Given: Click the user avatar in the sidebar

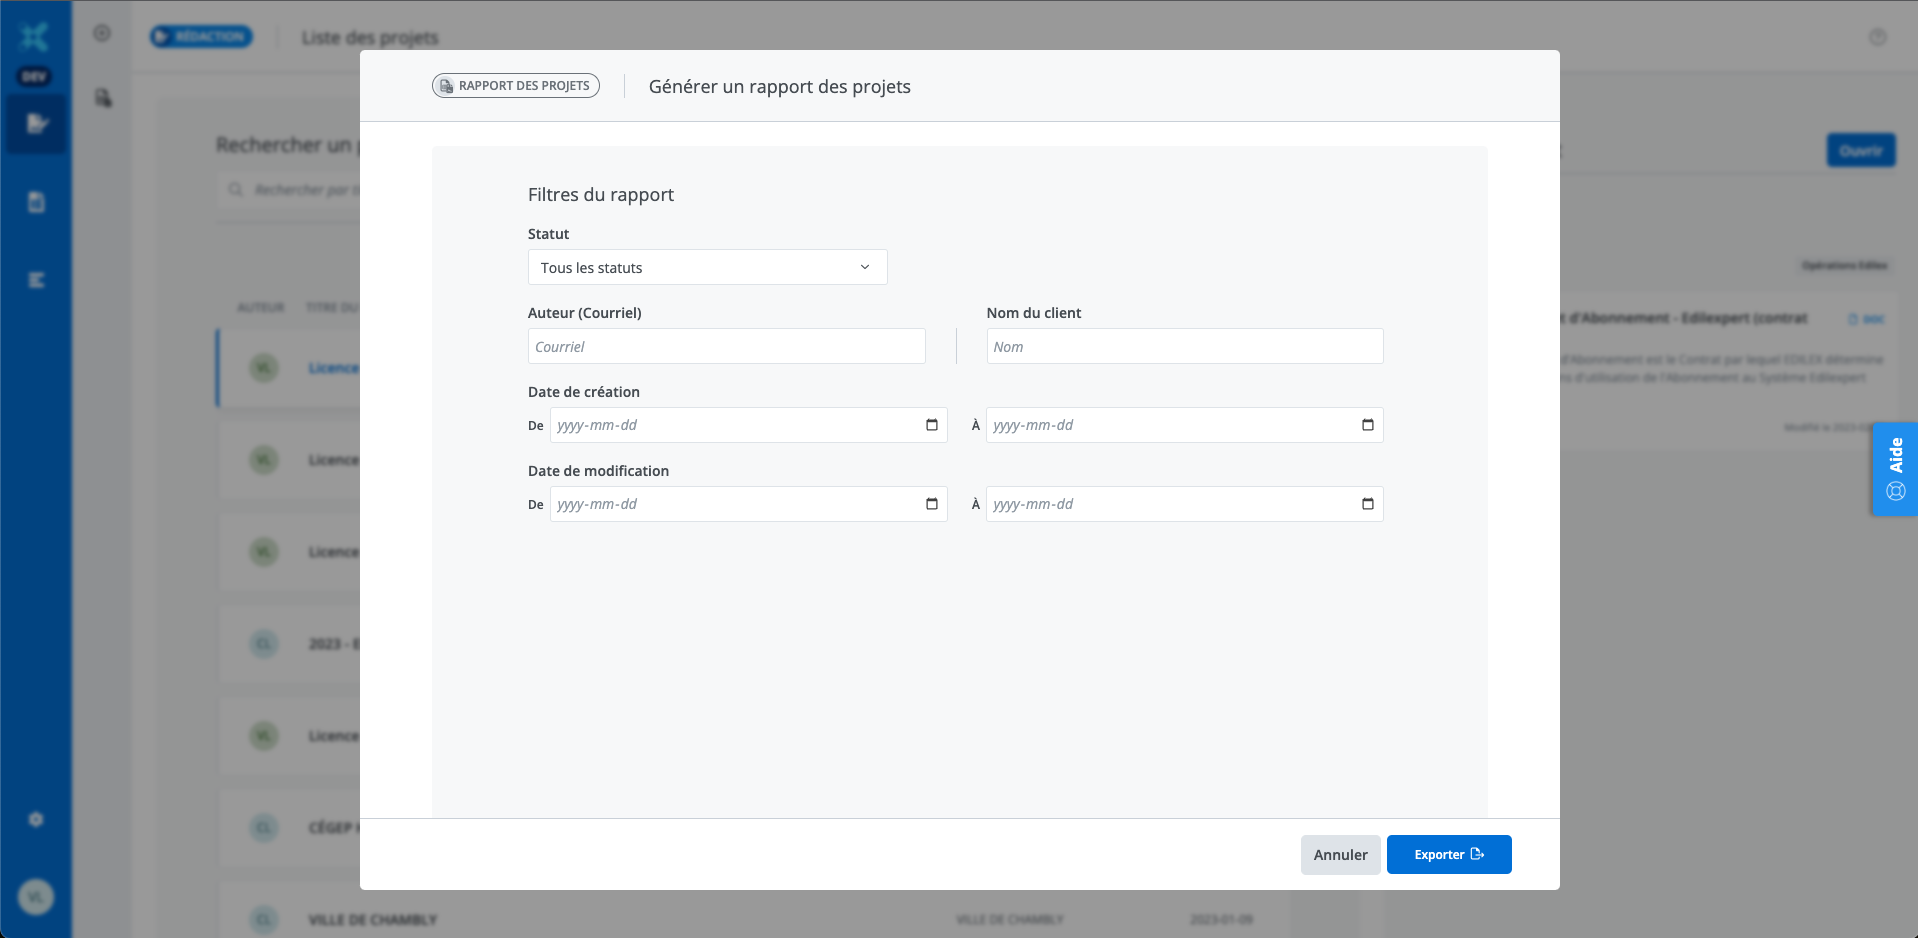Looking at the screenshot, I should [x=36, y=897].
